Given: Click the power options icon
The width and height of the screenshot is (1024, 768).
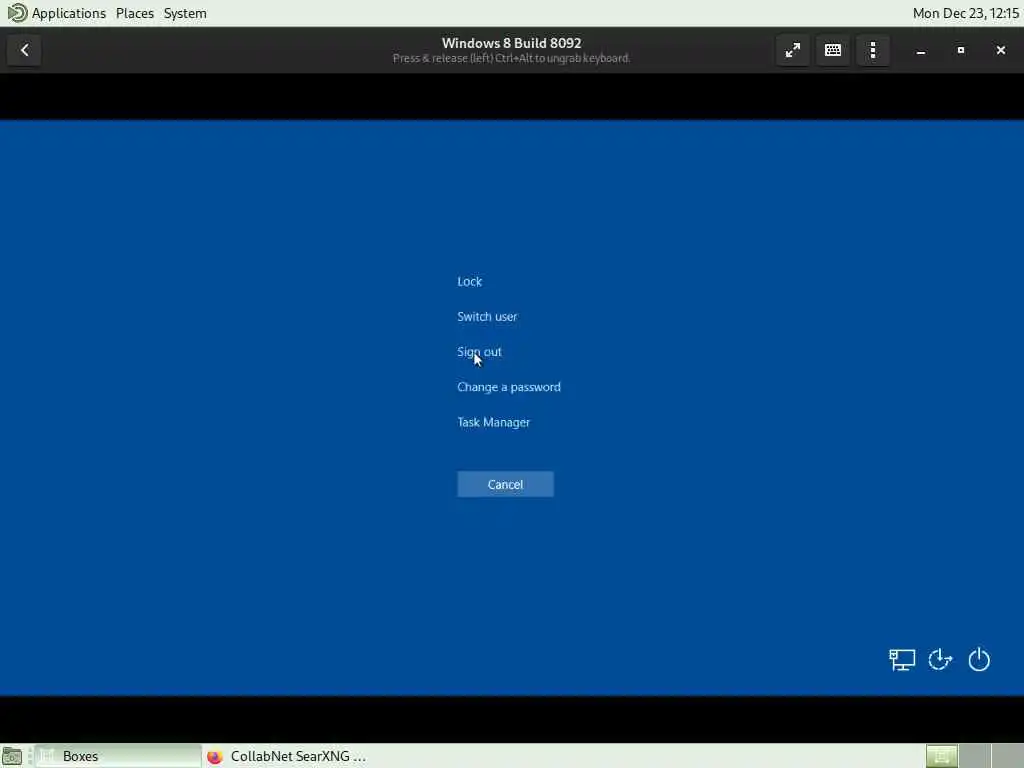Looking at the screenshot, I should pyautogui.click(x=979, y=660).
